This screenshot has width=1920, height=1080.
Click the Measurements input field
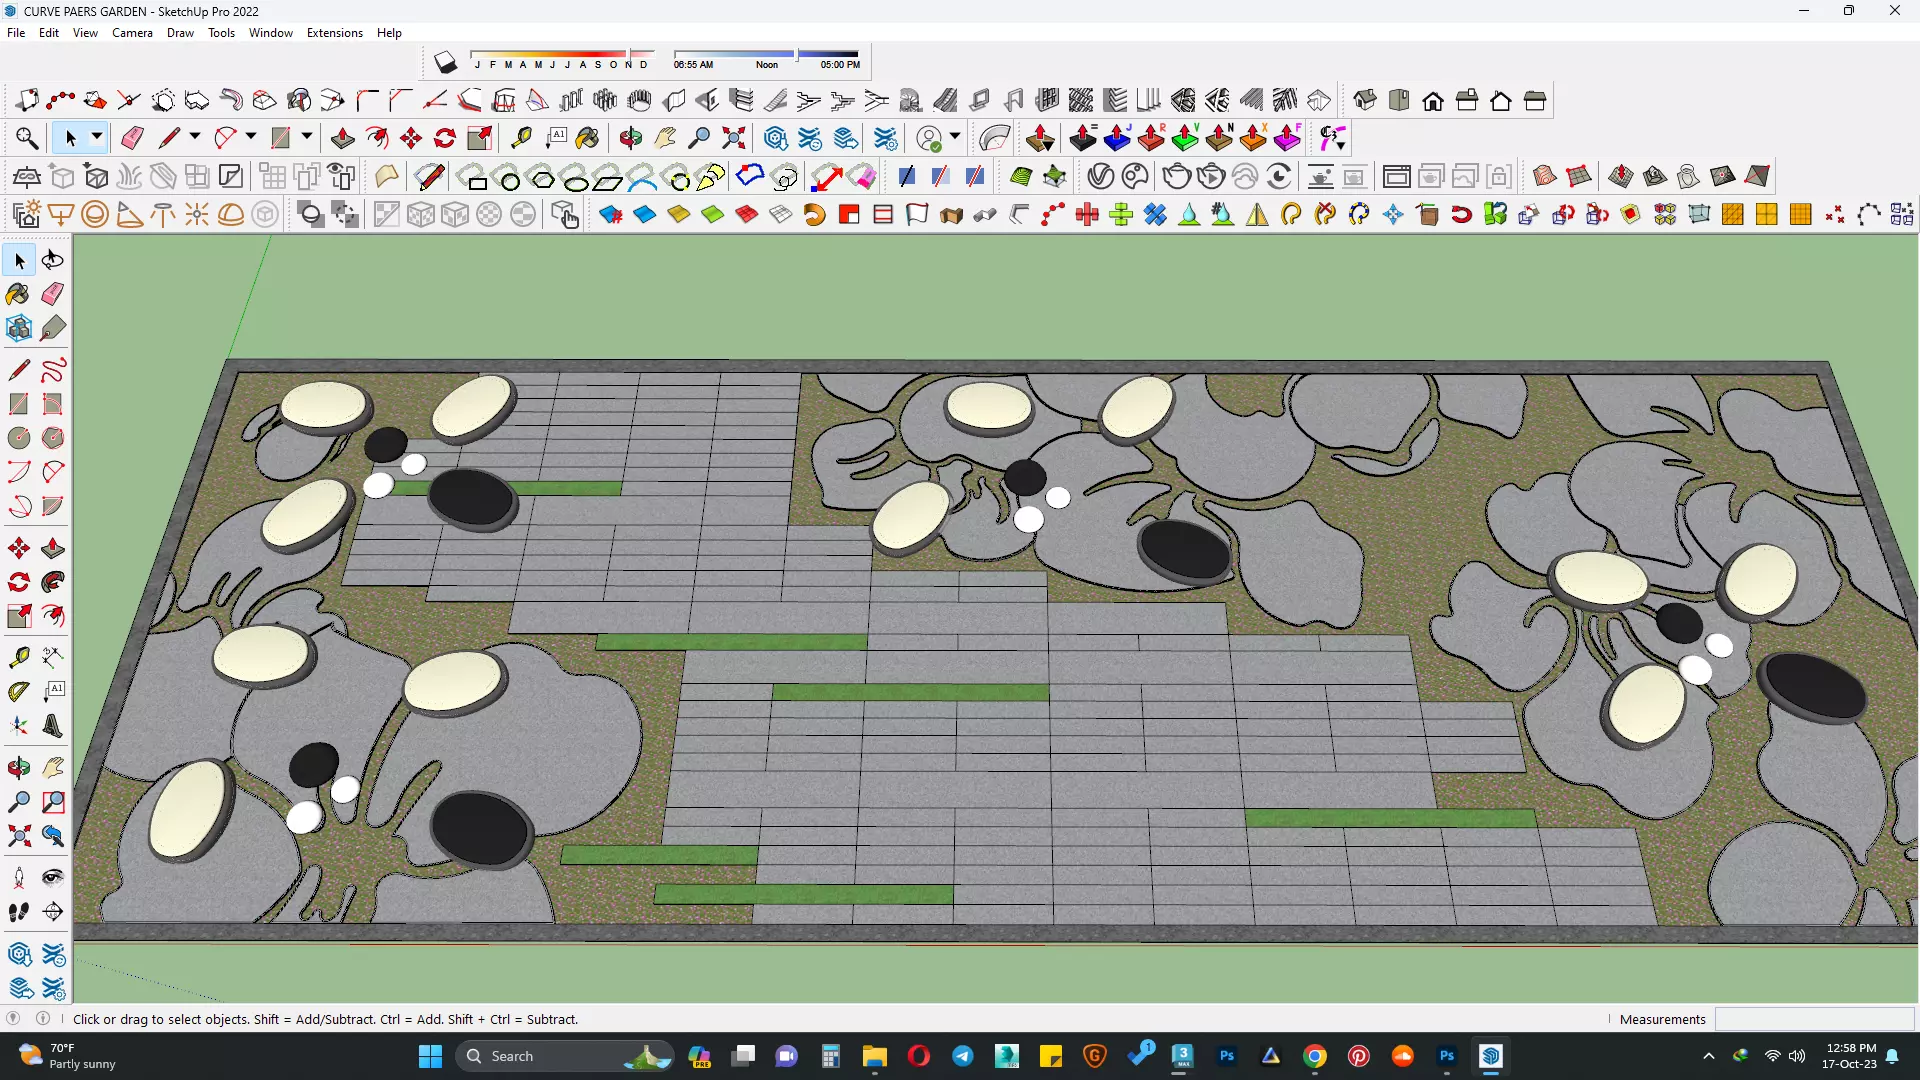[x=1813, y=1019]
